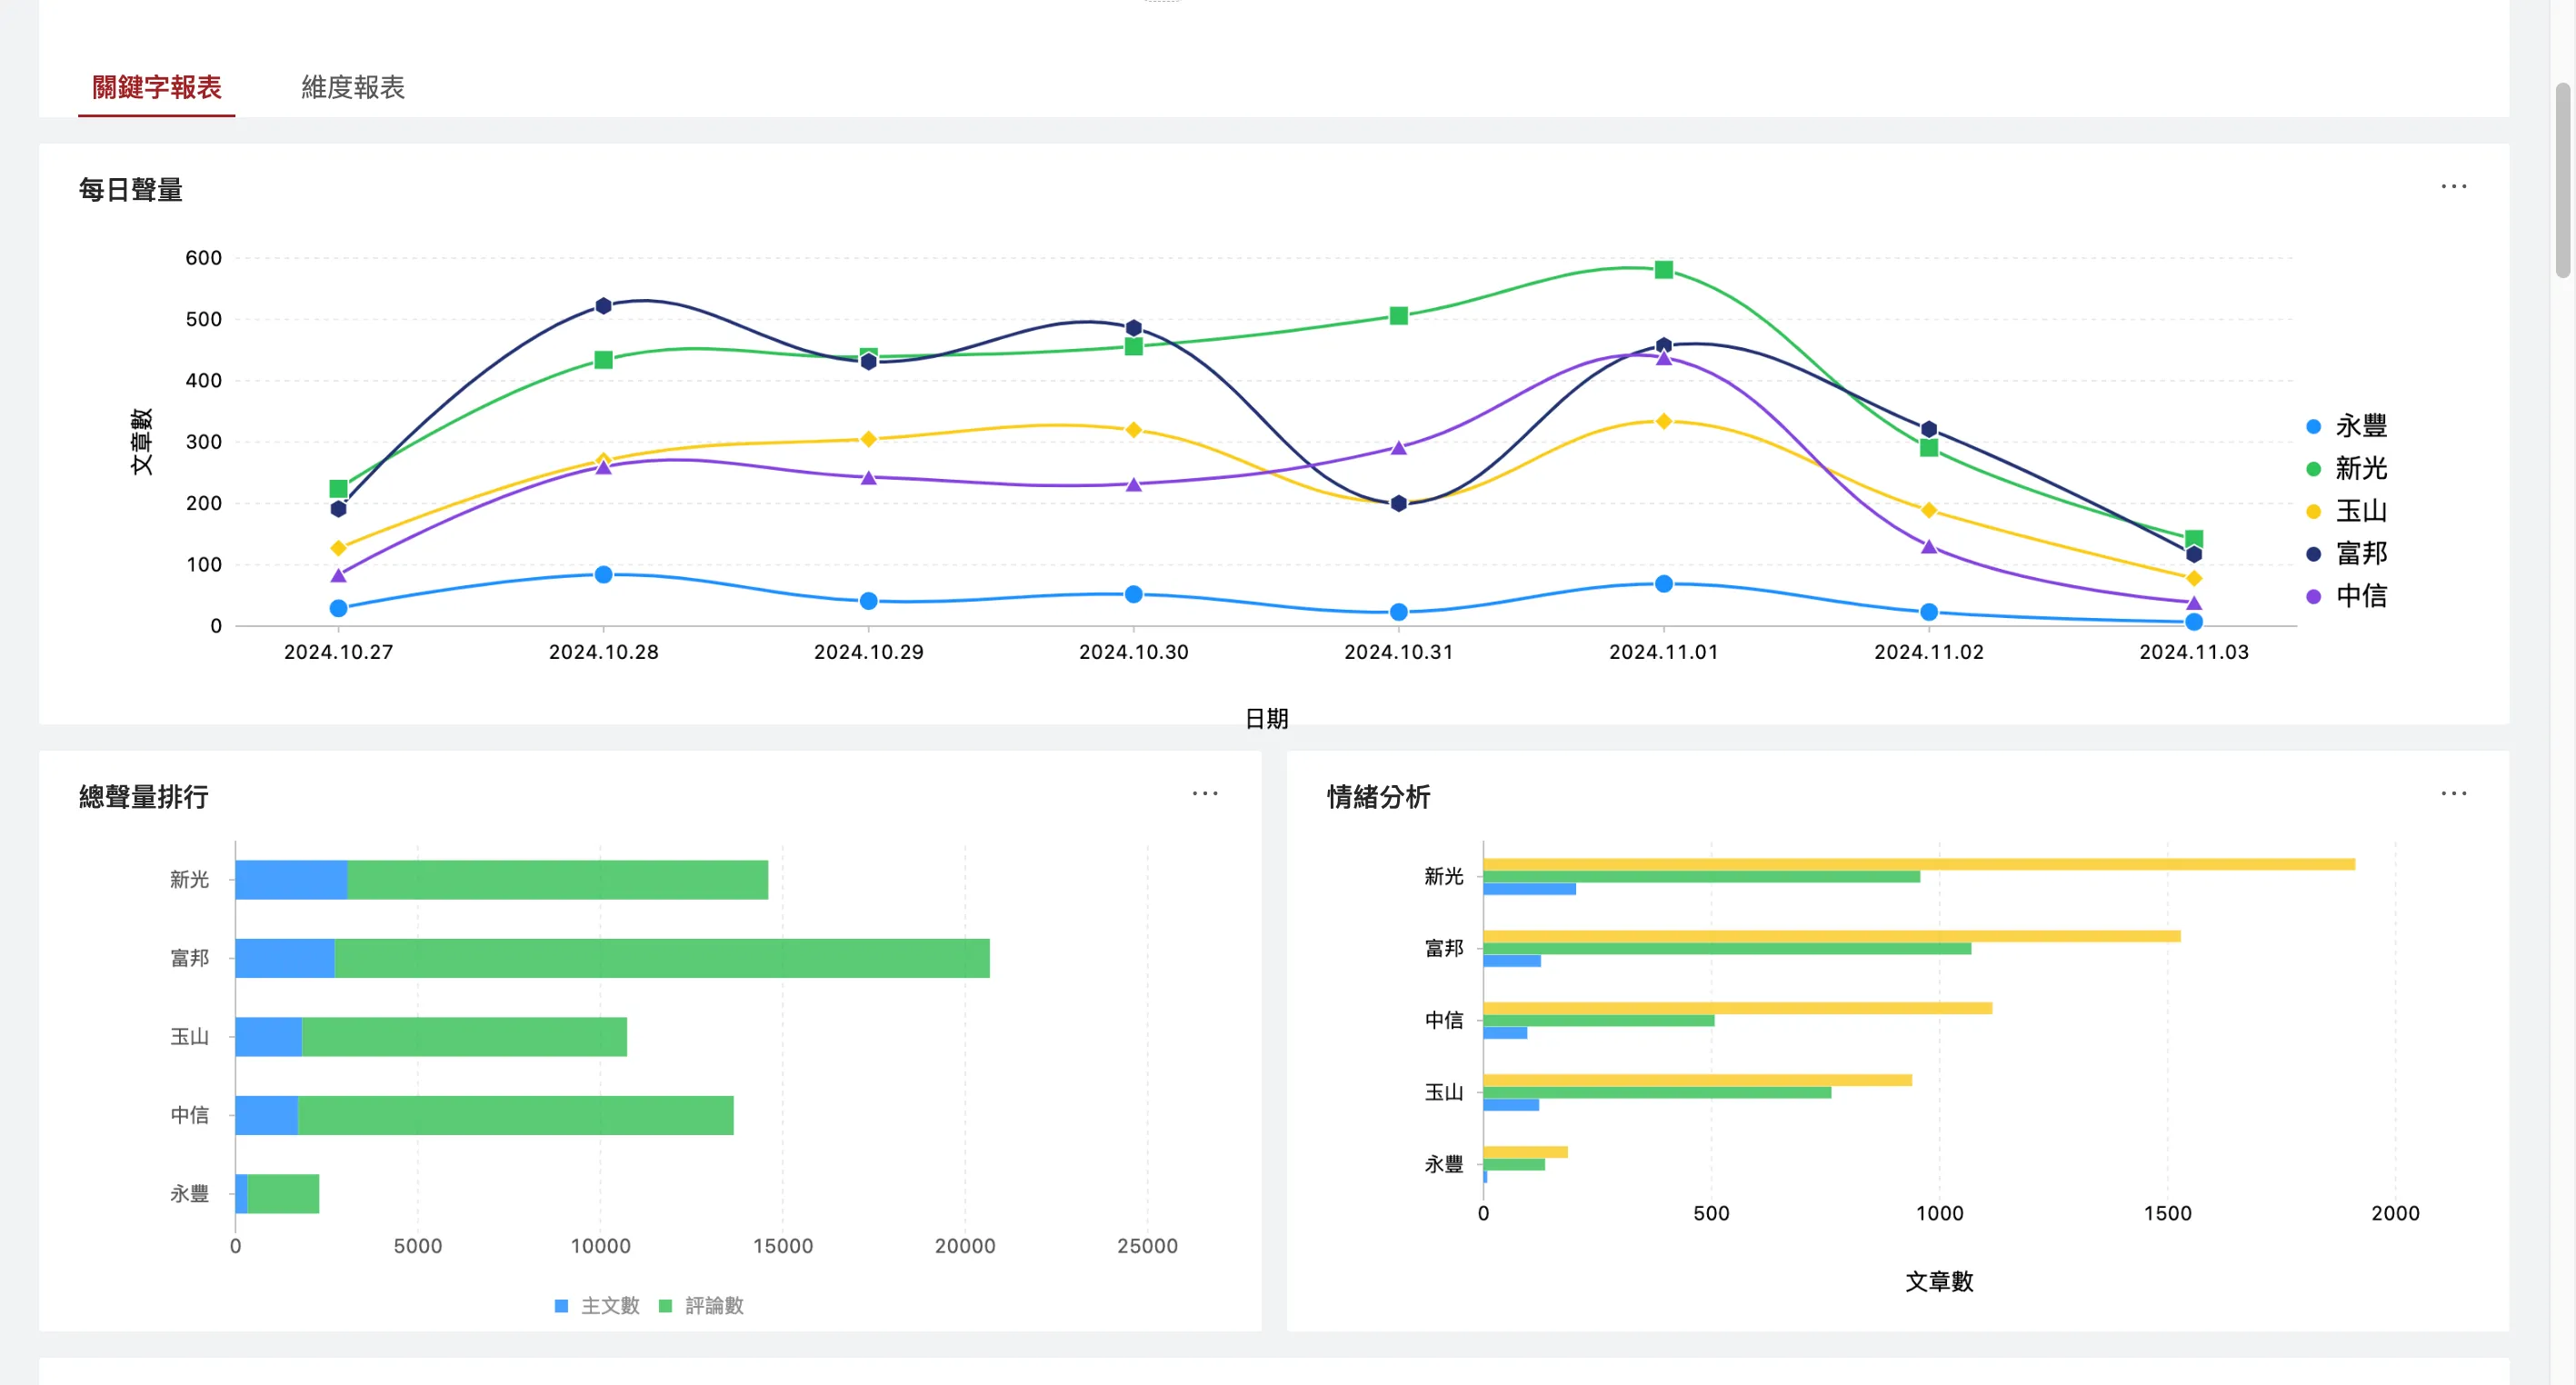Click 富邦 green bar in 情緒分析
This screenshot has height=1385, width=2576.
pos(1727,949)
